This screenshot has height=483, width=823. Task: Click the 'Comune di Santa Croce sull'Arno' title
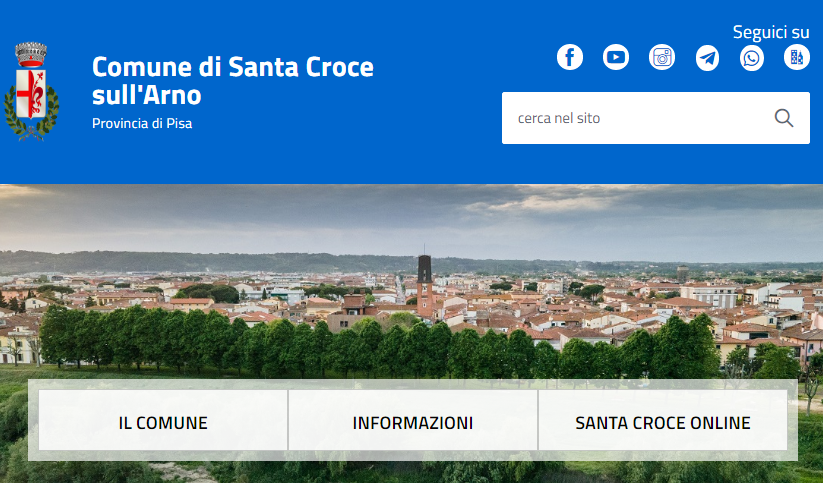coord(232,81)
